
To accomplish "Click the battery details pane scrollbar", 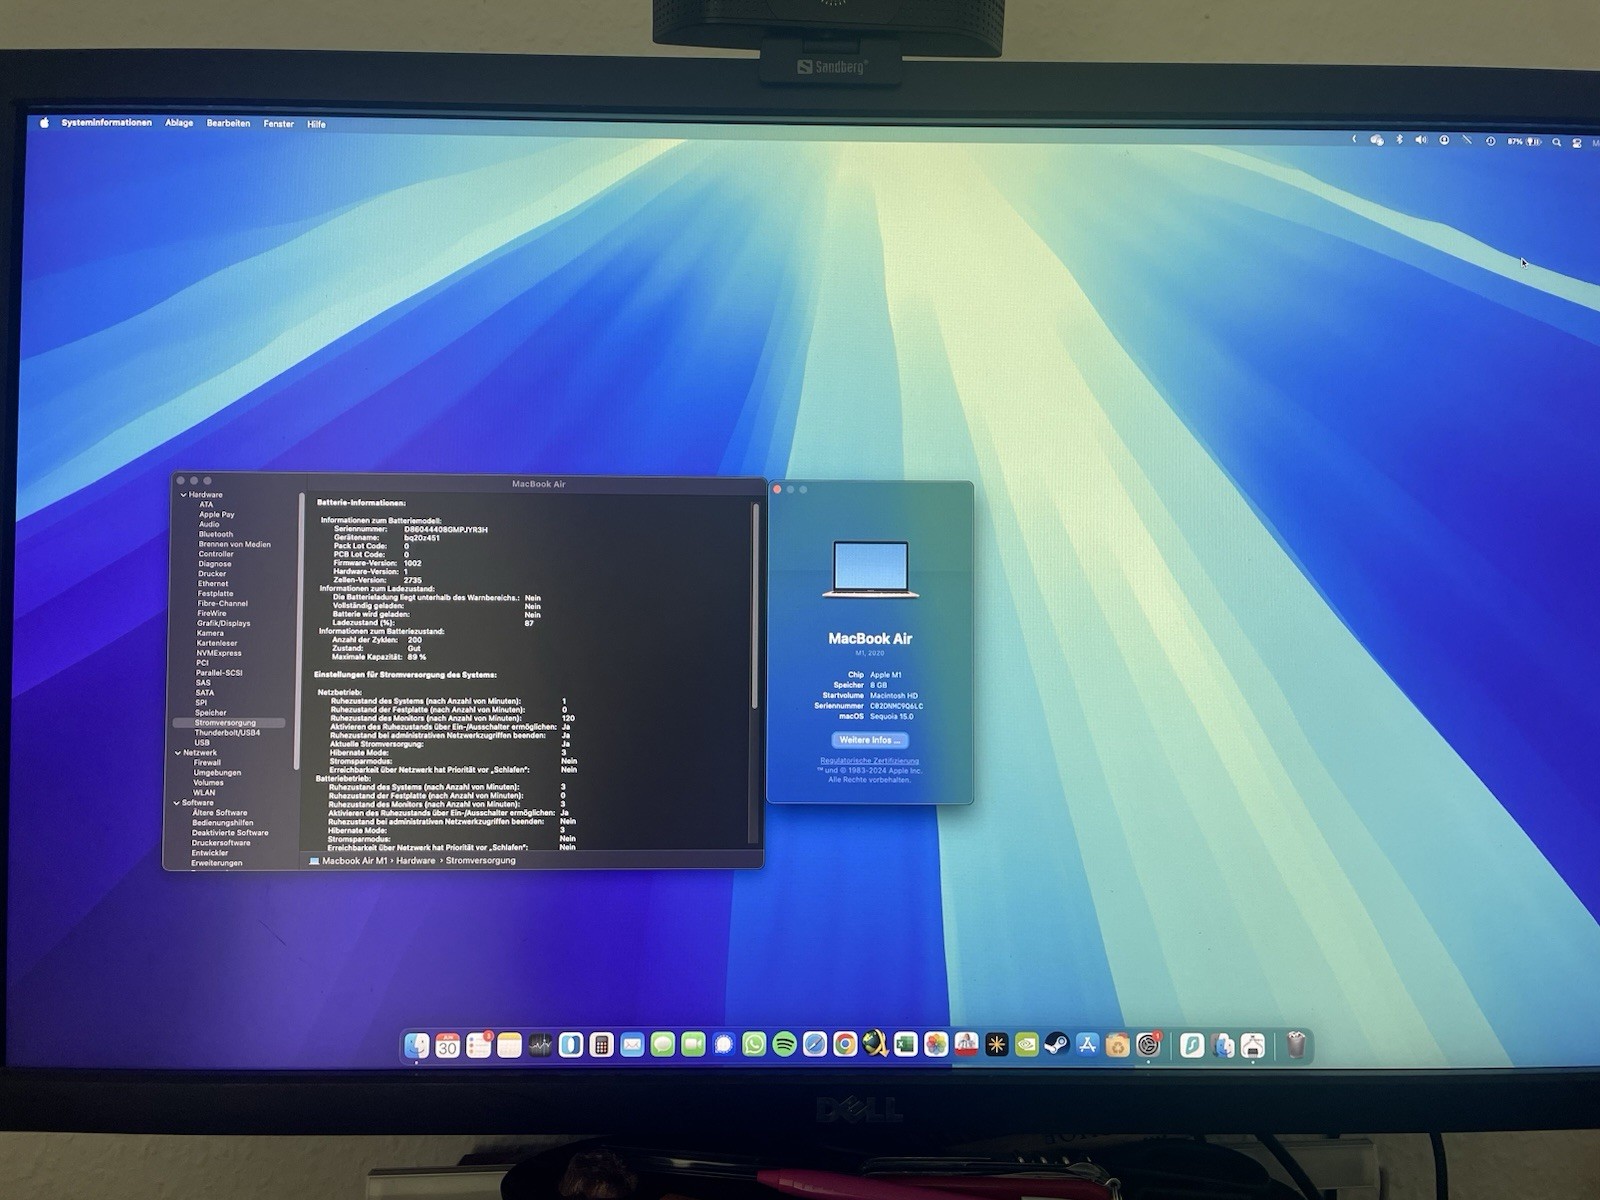I will click(755, 605).
